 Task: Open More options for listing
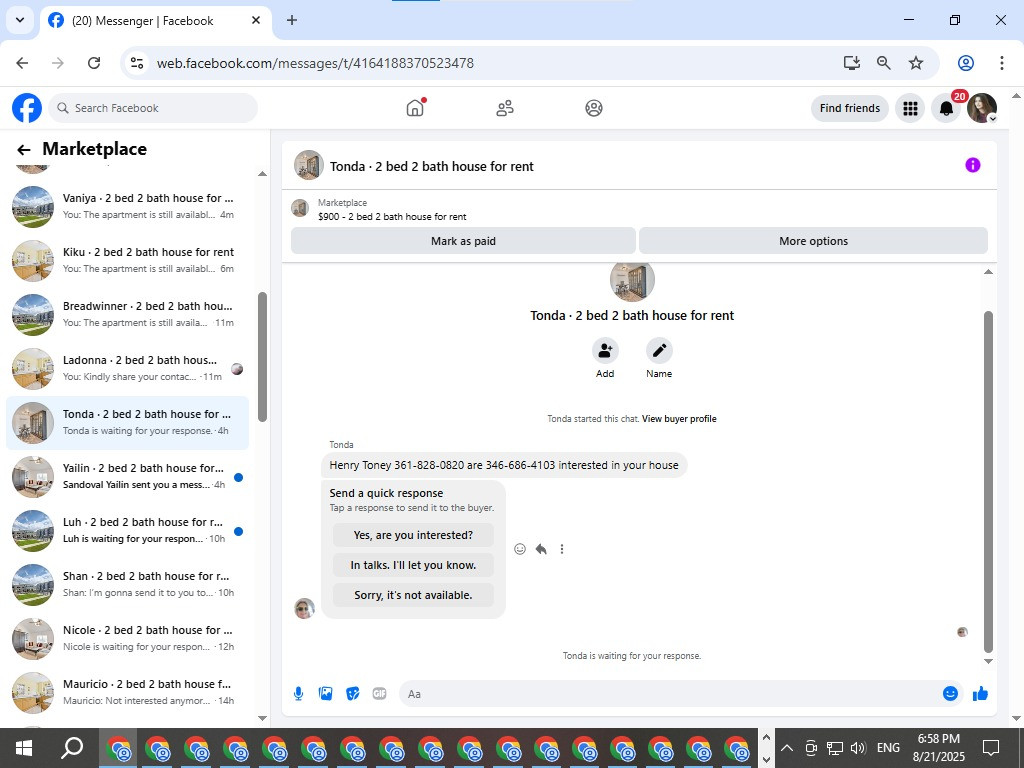(x=813, y=241)
